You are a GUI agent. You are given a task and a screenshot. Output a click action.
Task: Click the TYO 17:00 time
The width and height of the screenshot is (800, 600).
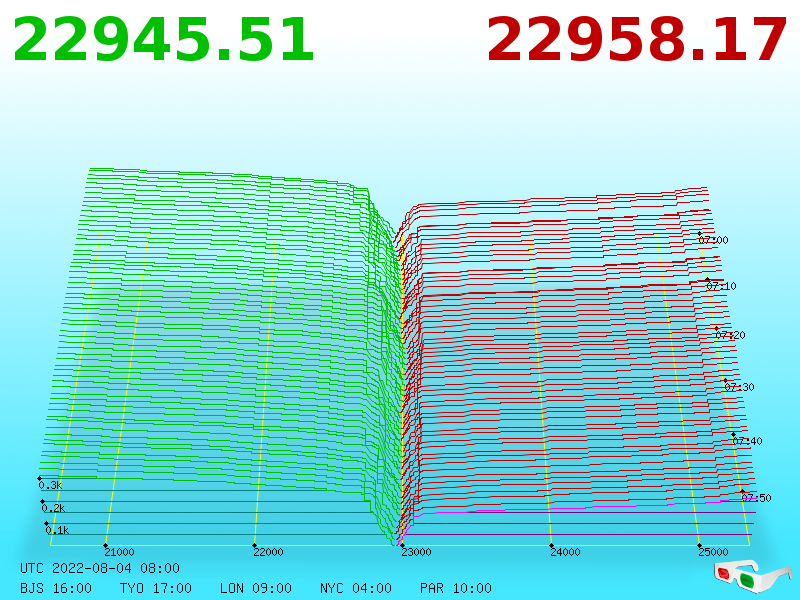click(x=156, y=588)
